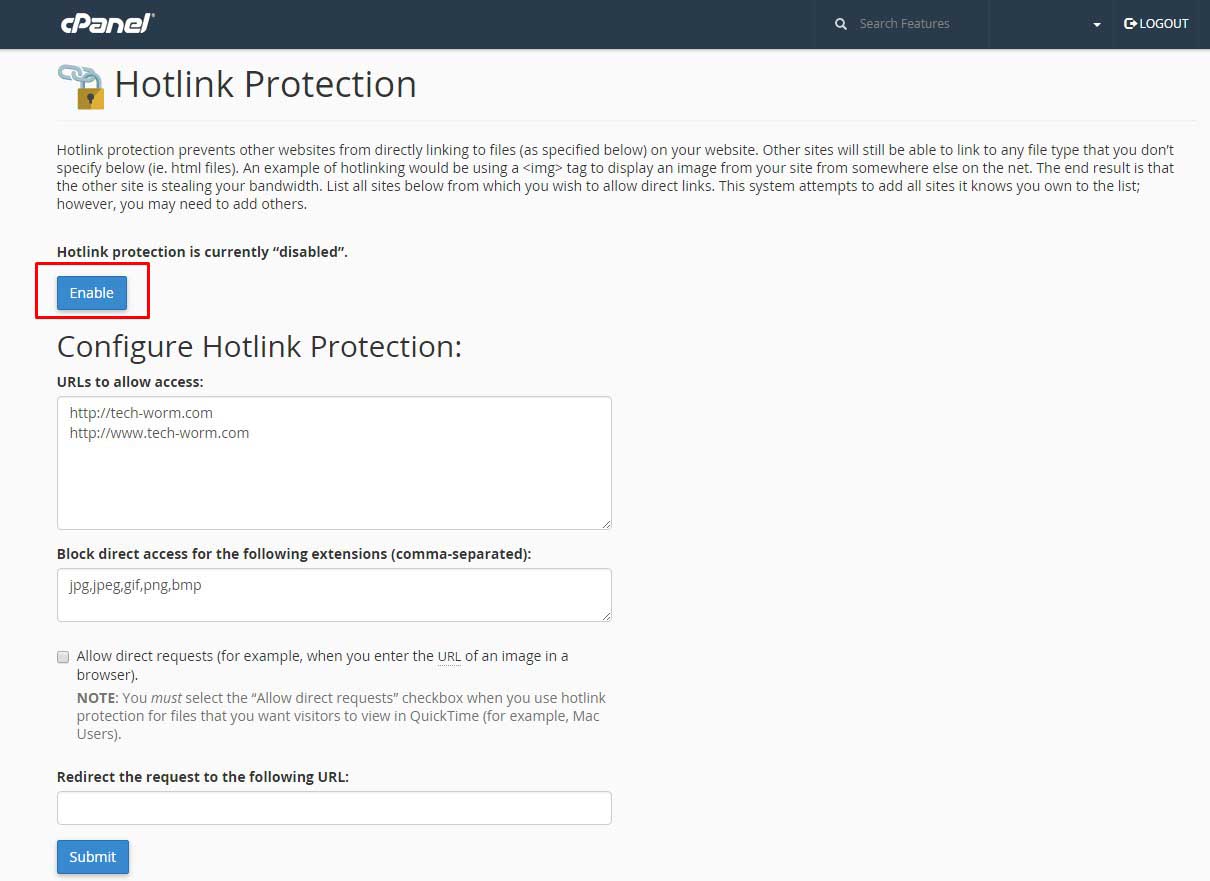Focus the Search Features field
This screenshot has width=1210, height=881.
pyautogui.click(x=915, y=24)
